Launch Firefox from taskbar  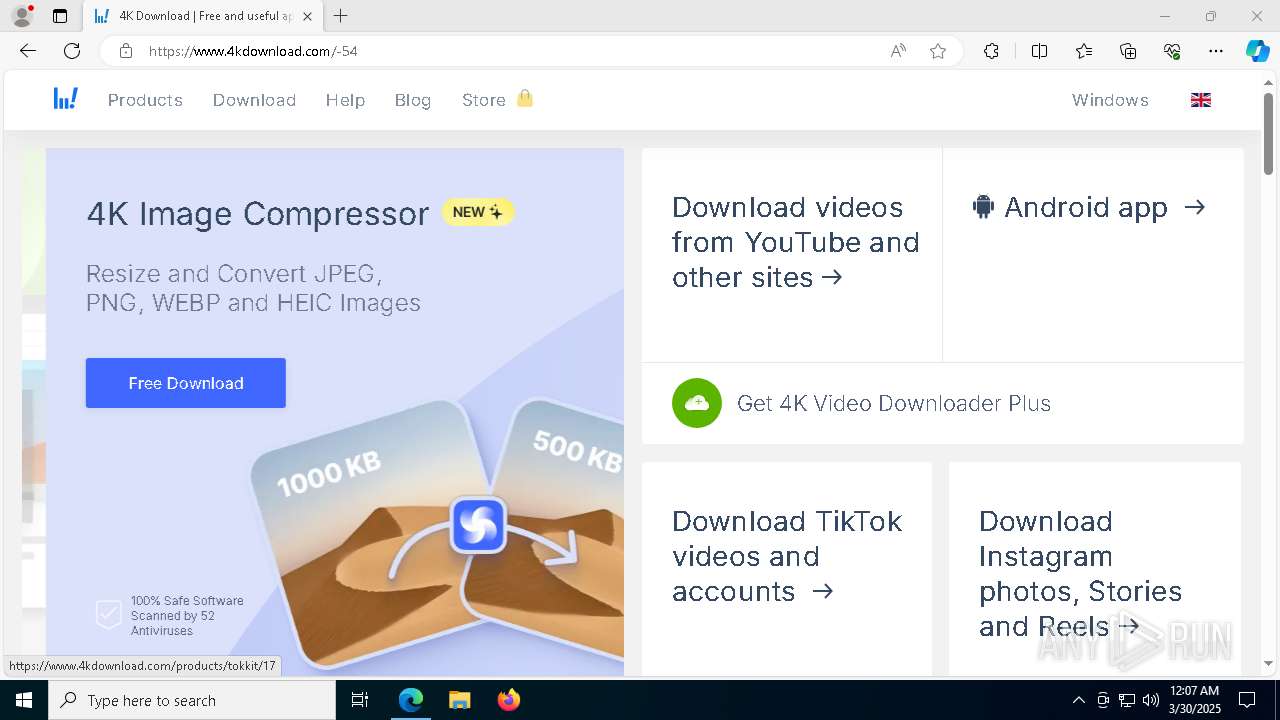tap(508, 700)
